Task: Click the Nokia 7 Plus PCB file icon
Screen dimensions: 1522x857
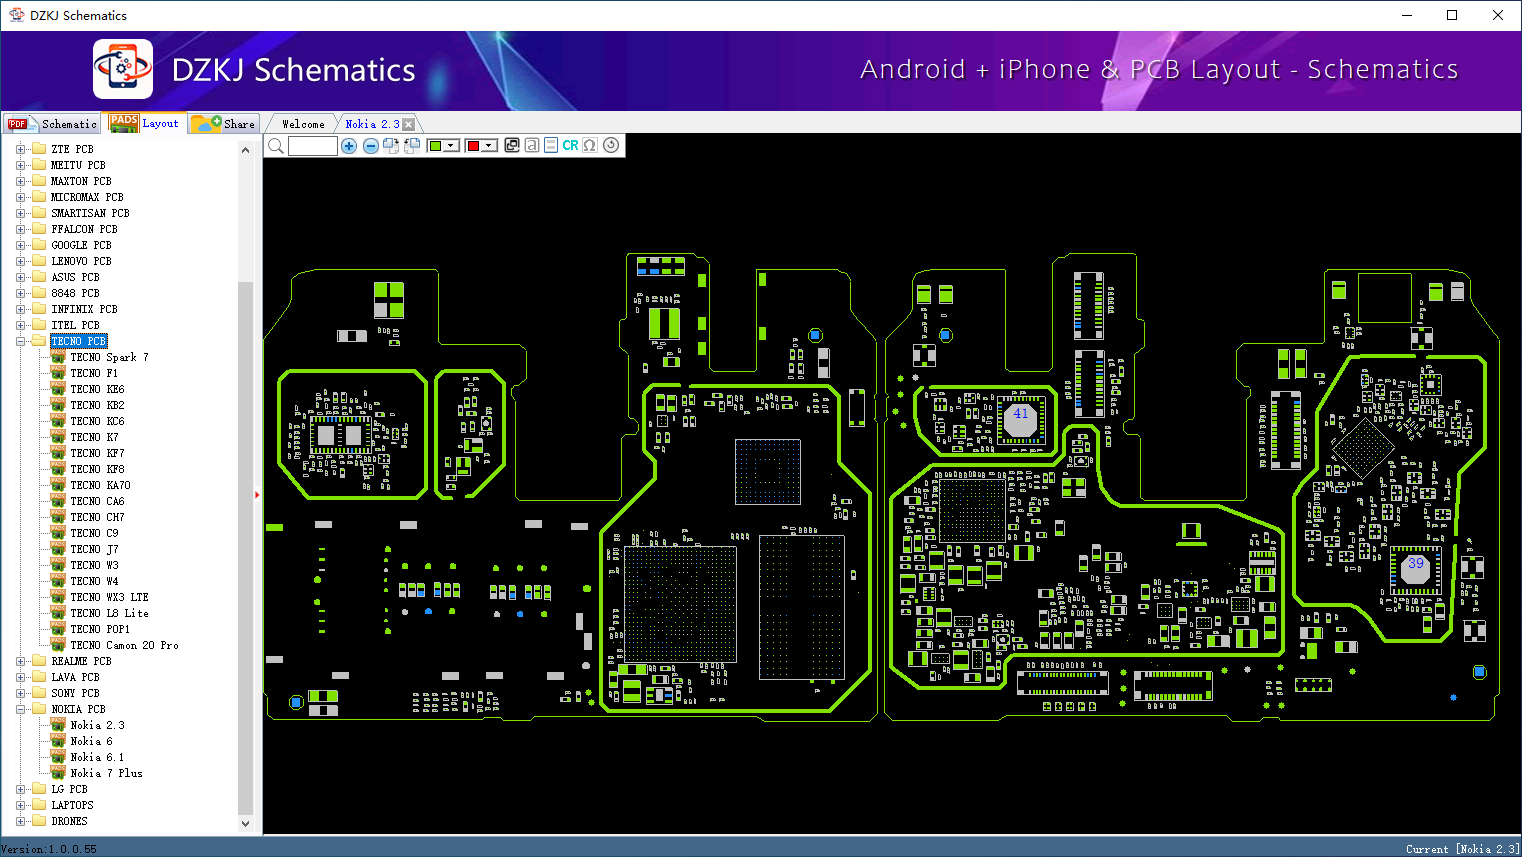Action: coord(58,773)
